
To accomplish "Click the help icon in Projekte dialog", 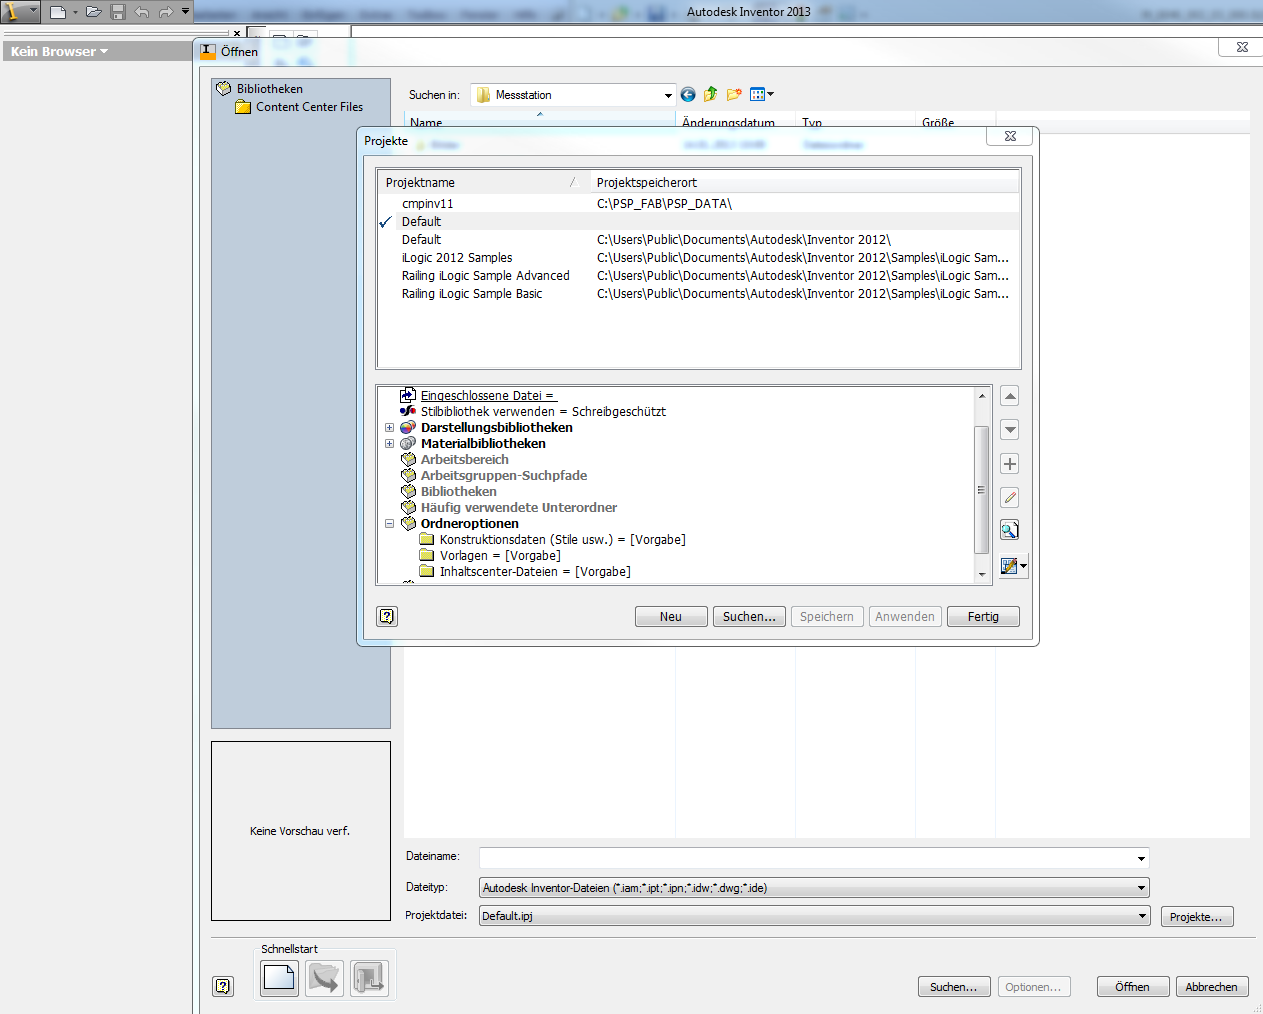I will 387,616.
